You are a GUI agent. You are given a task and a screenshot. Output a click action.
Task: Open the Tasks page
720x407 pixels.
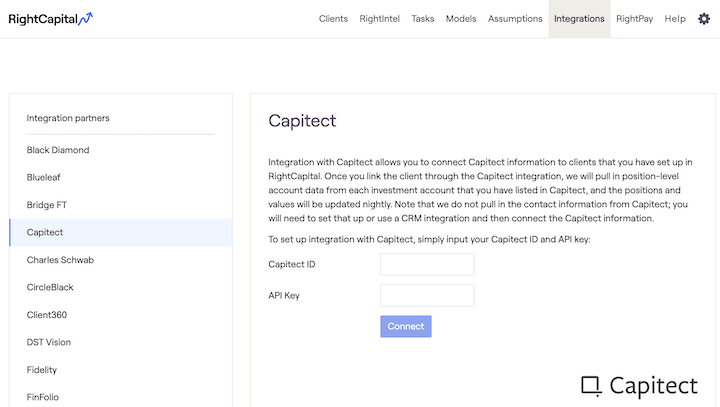click(x=422, y=19)
